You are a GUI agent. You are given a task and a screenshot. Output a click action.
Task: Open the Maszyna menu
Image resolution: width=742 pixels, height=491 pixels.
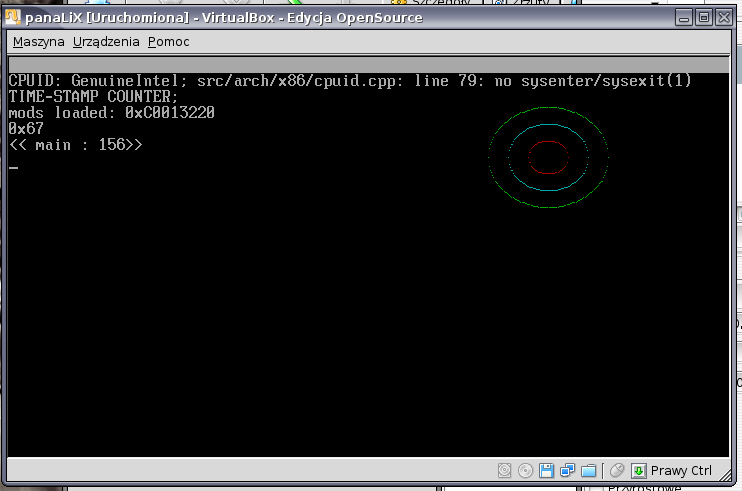click(38, 42)
